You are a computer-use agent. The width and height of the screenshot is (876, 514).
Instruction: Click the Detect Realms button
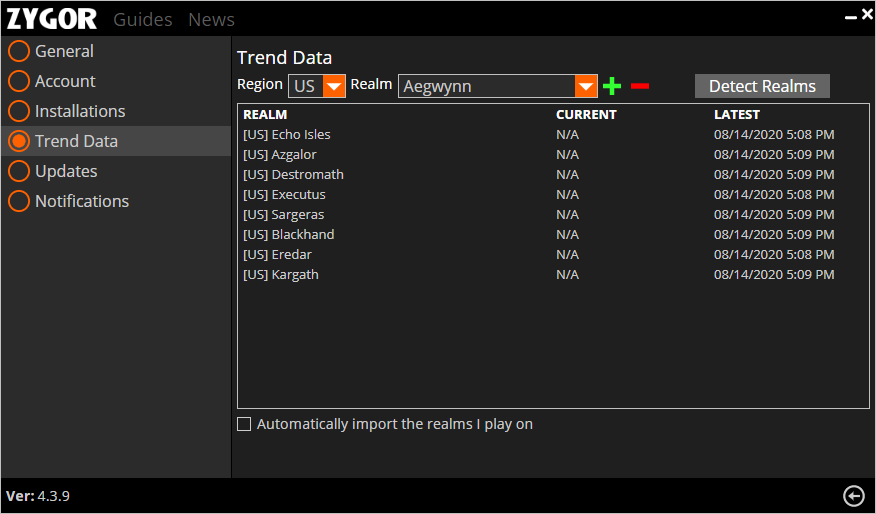click(762, 86)
